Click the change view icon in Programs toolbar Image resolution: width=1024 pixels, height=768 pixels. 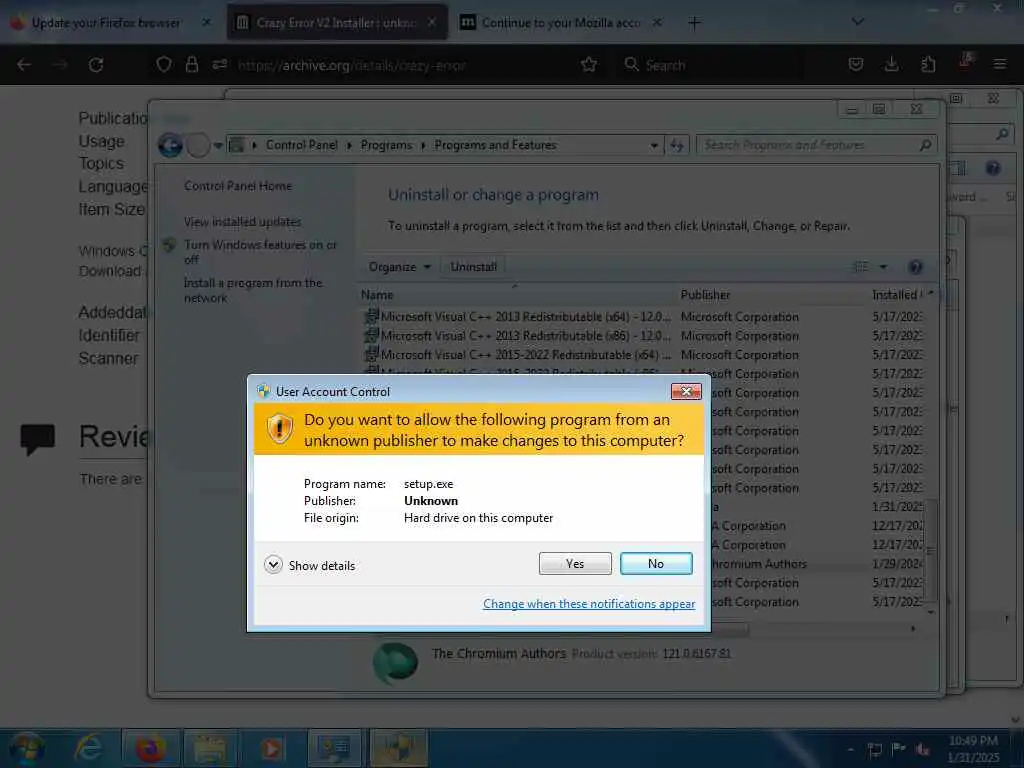click(861, 266)
